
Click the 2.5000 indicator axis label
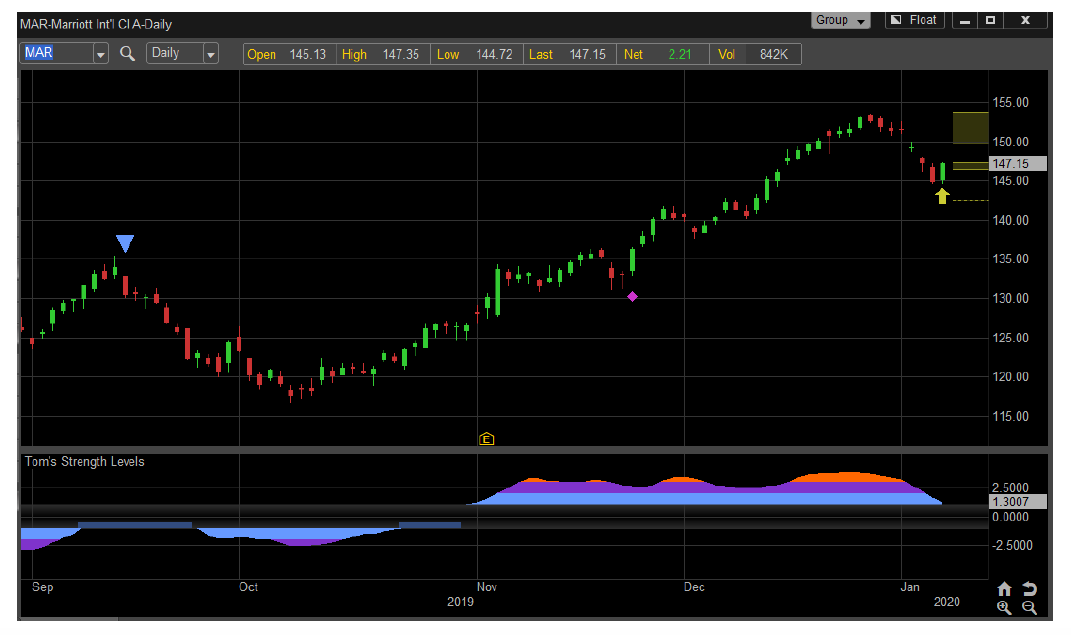tap(1010, 488)
